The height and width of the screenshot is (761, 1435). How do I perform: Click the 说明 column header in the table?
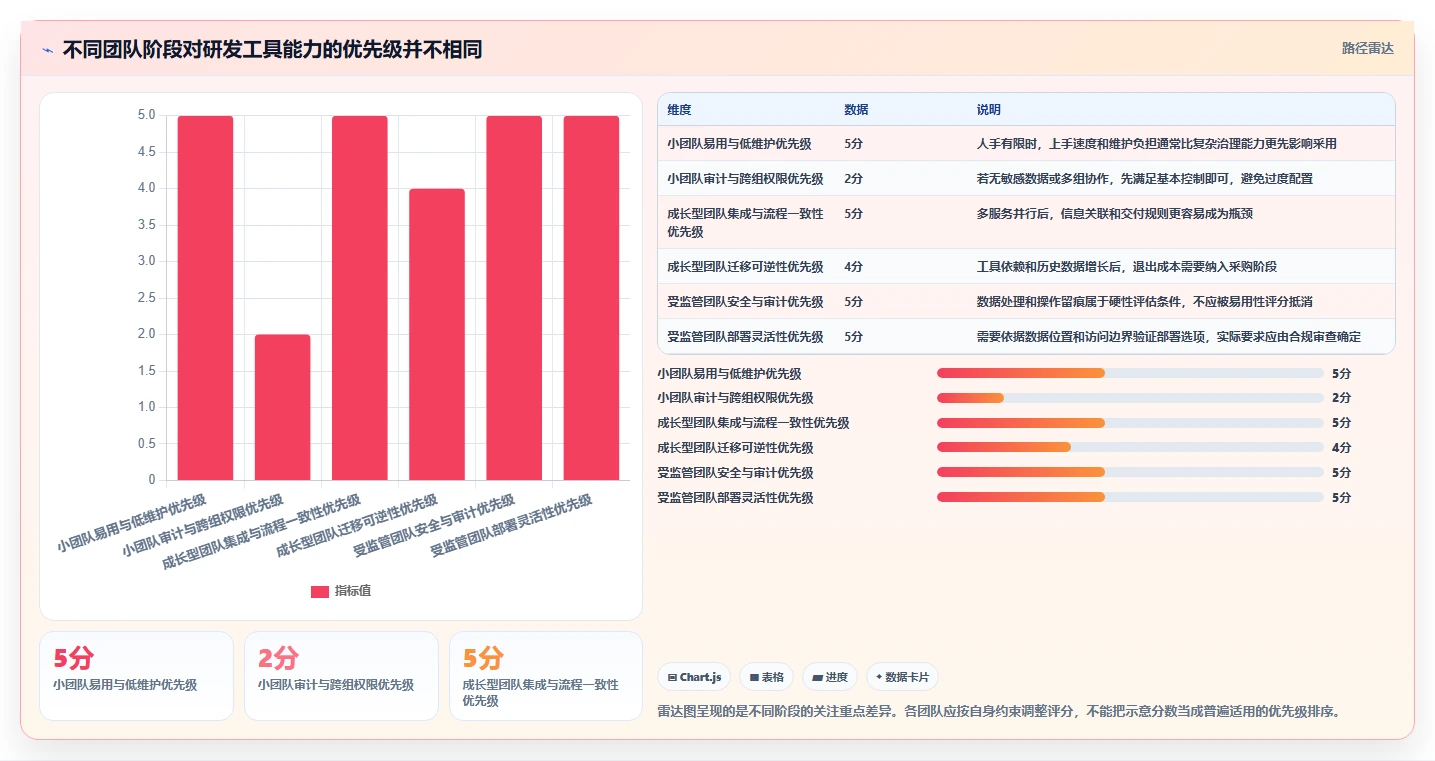point(989,110)
